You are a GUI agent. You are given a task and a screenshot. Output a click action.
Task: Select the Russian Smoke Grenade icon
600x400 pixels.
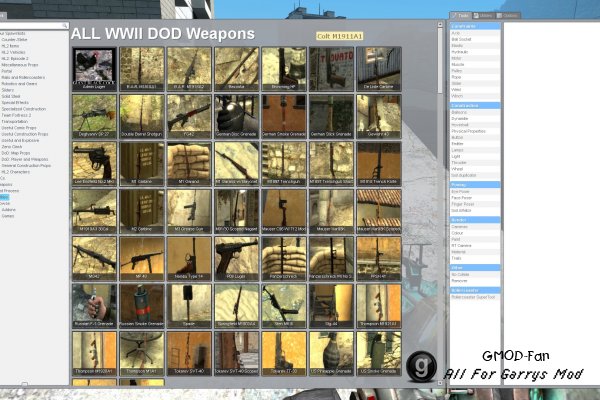(142, 306)
